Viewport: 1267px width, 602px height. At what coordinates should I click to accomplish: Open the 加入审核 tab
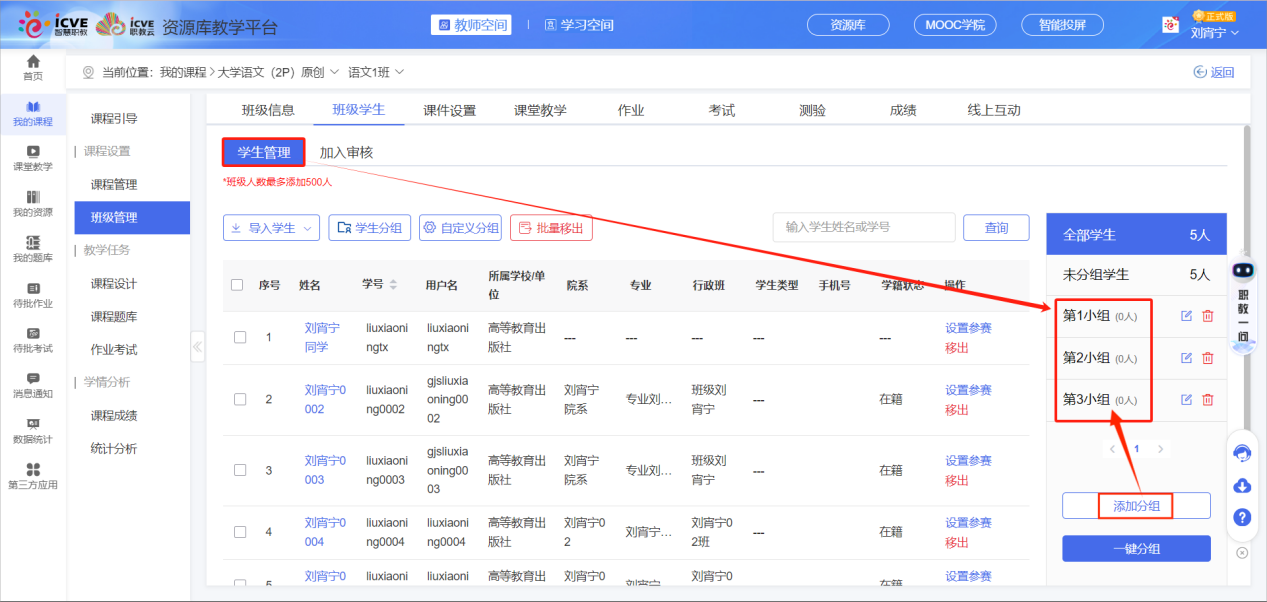coord(346,153)
